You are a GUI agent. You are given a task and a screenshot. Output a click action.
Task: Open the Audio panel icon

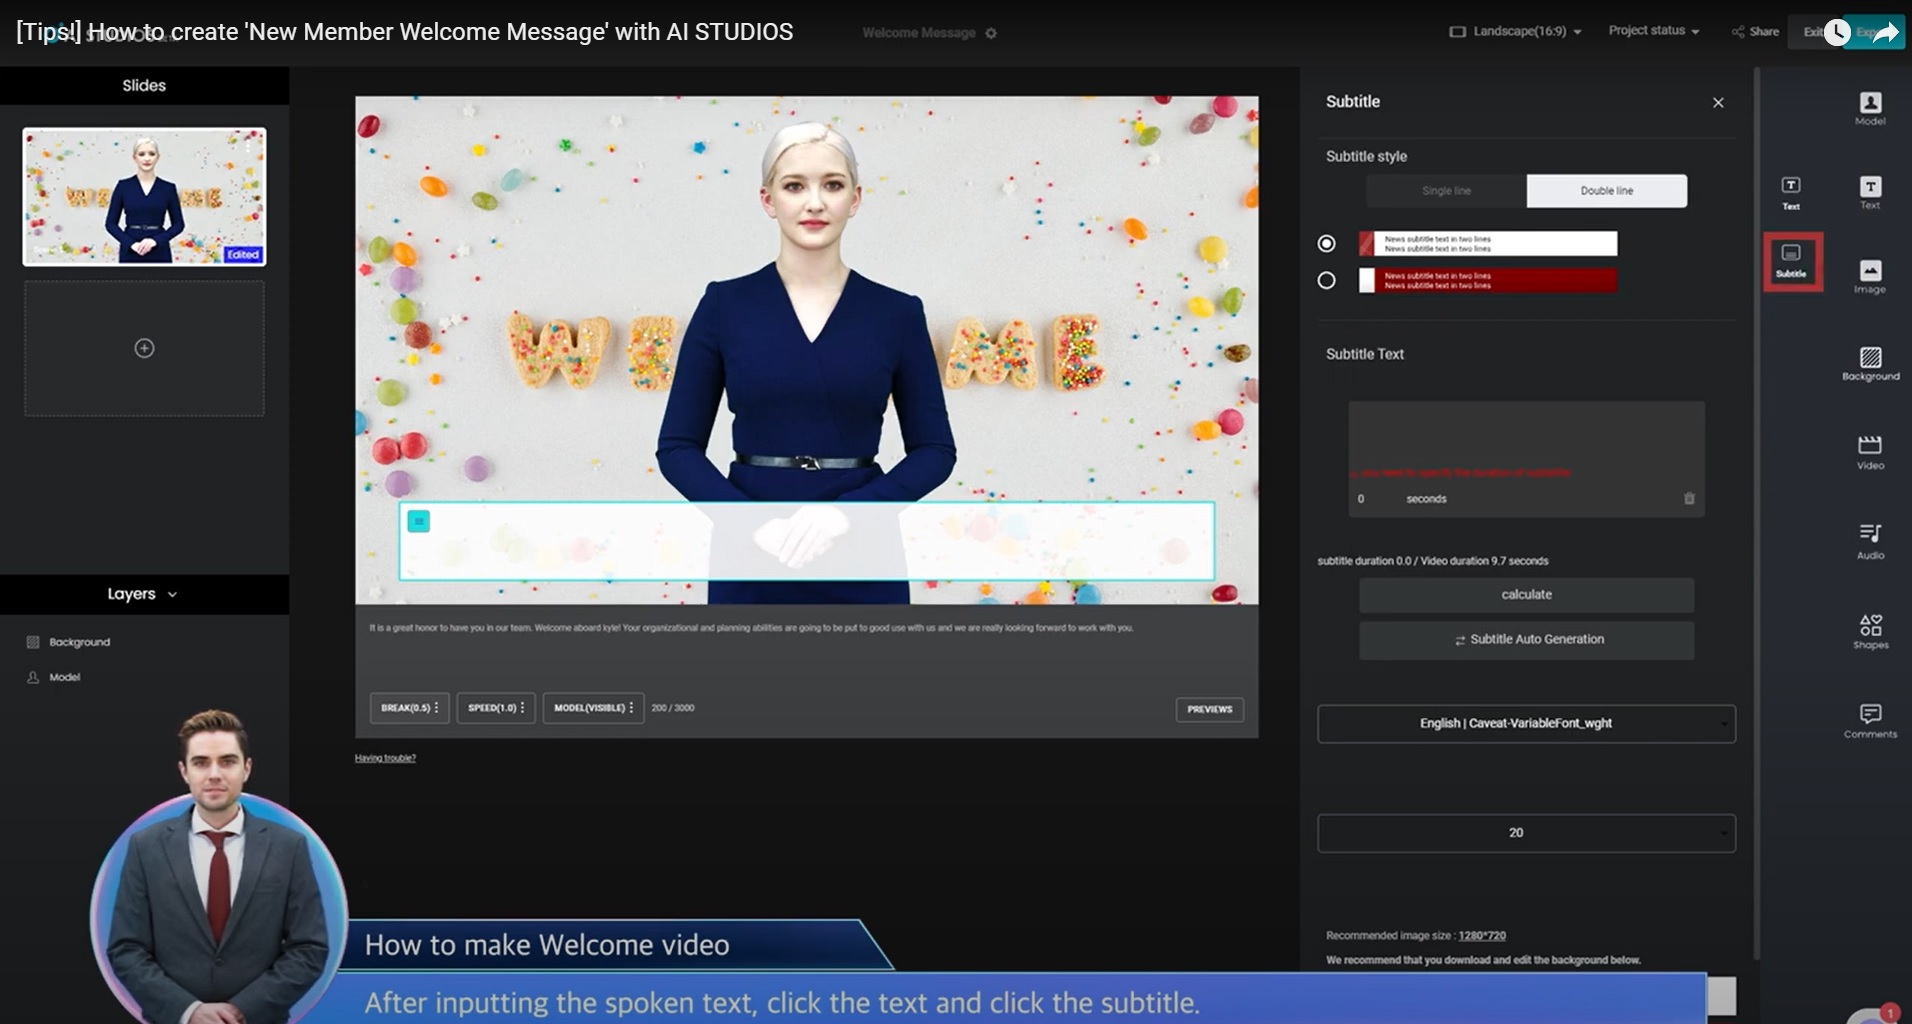coord(1870,541)
